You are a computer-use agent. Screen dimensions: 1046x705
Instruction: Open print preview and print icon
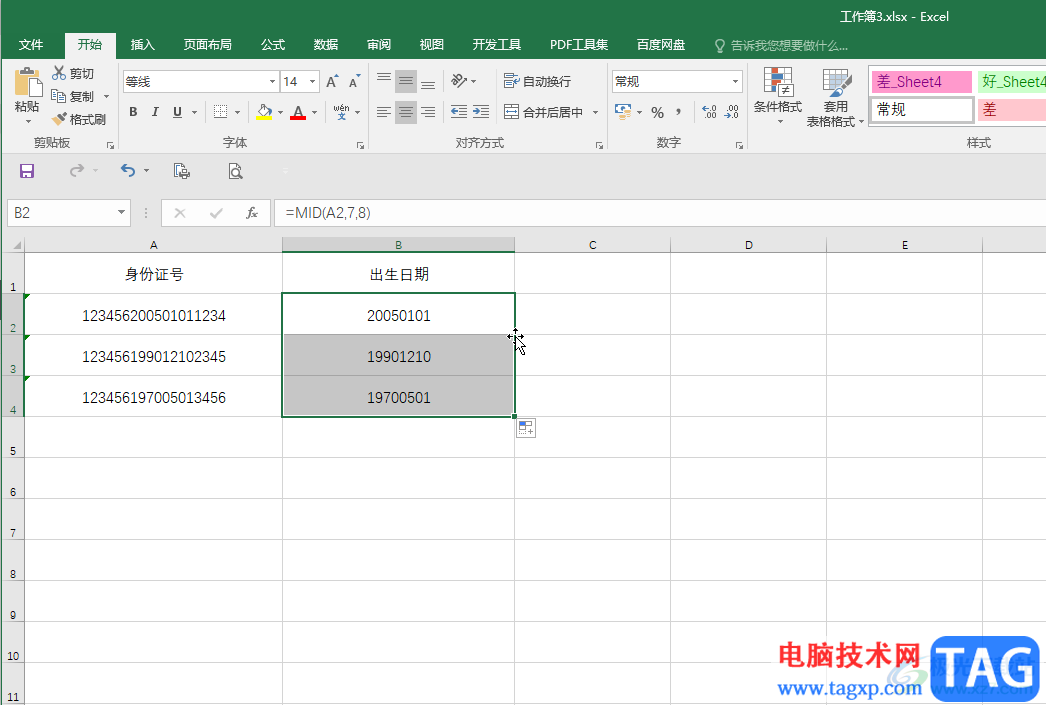(x=181, y=171)
